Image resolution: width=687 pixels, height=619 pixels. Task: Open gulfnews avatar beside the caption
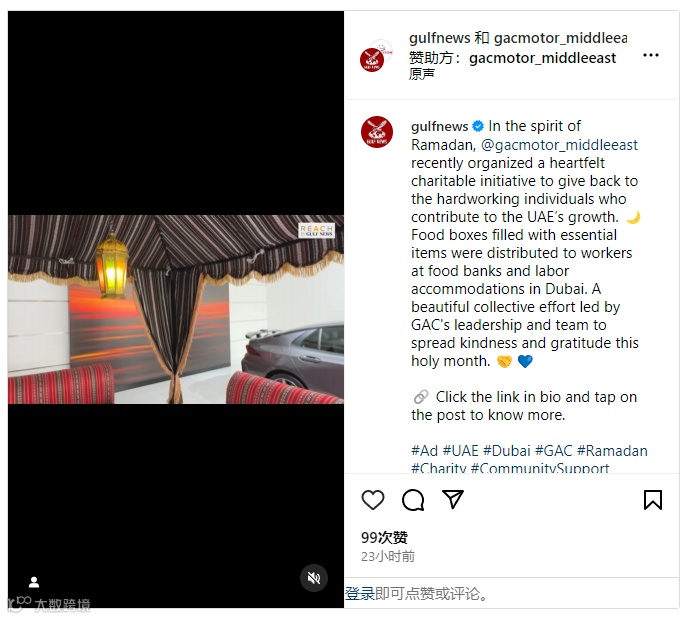click(377, 131)
